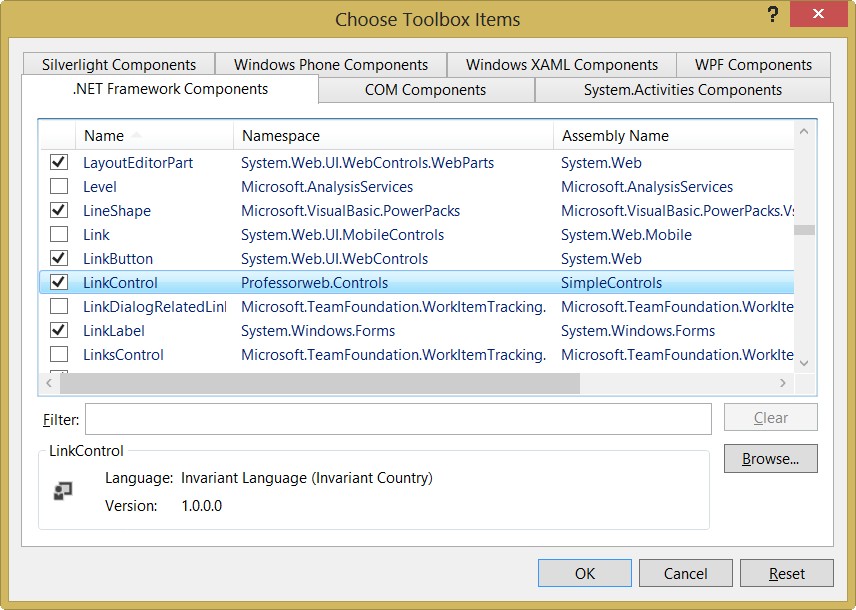Enable the Link component checkbox

(59, 234)
